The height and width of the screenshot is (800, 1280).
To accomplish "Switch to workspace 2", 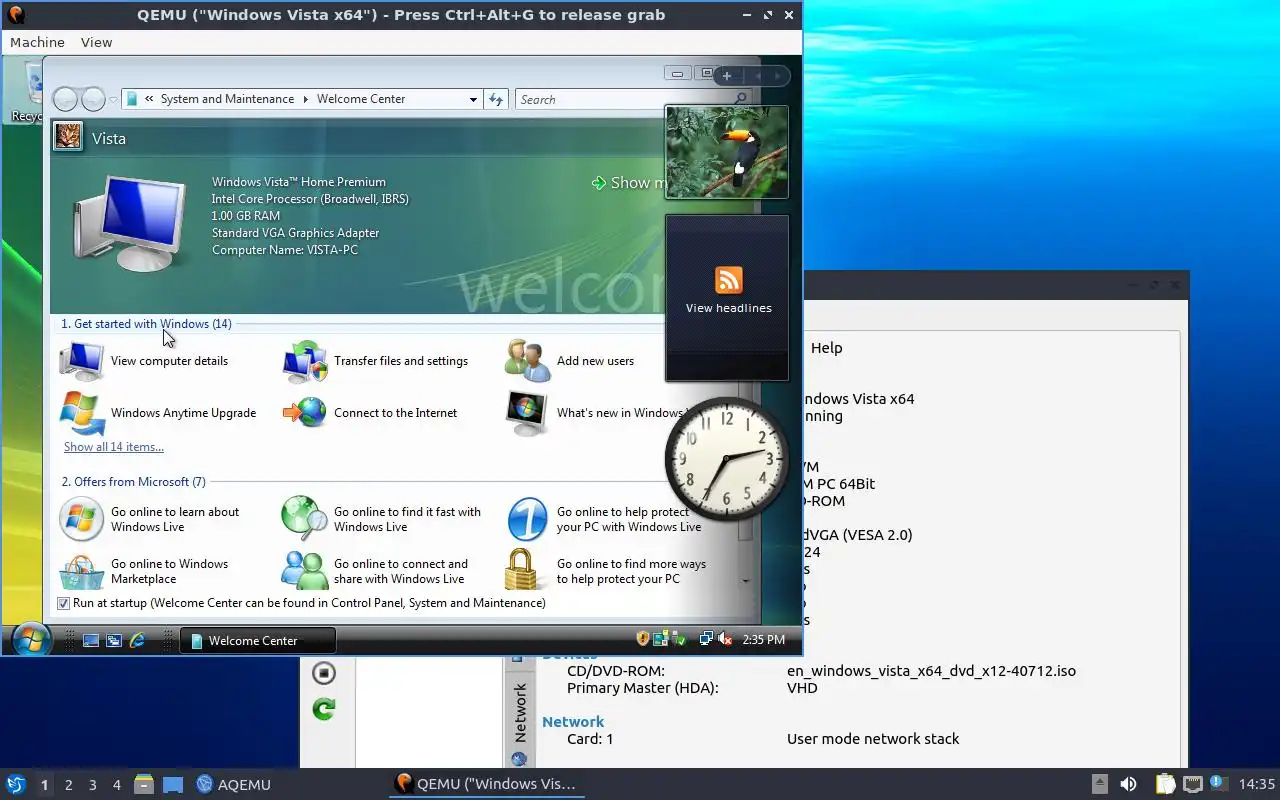I will pos(68,785).
